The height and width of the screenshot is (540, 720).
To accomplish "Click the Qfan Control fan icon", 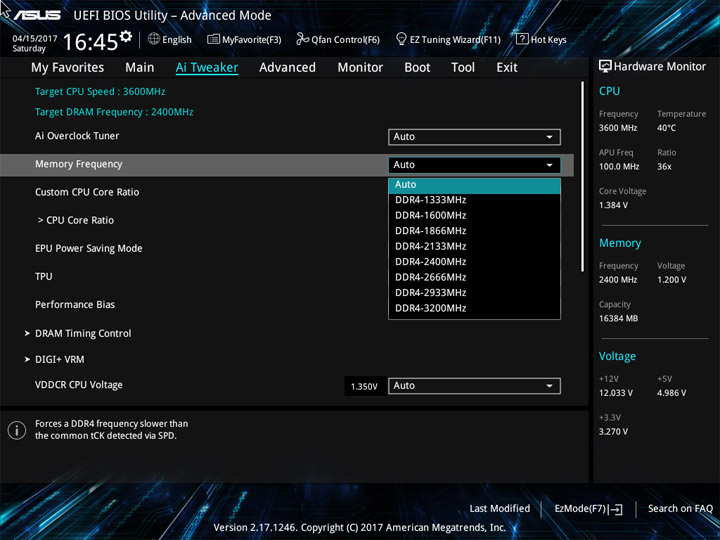I will click(302, 39).
